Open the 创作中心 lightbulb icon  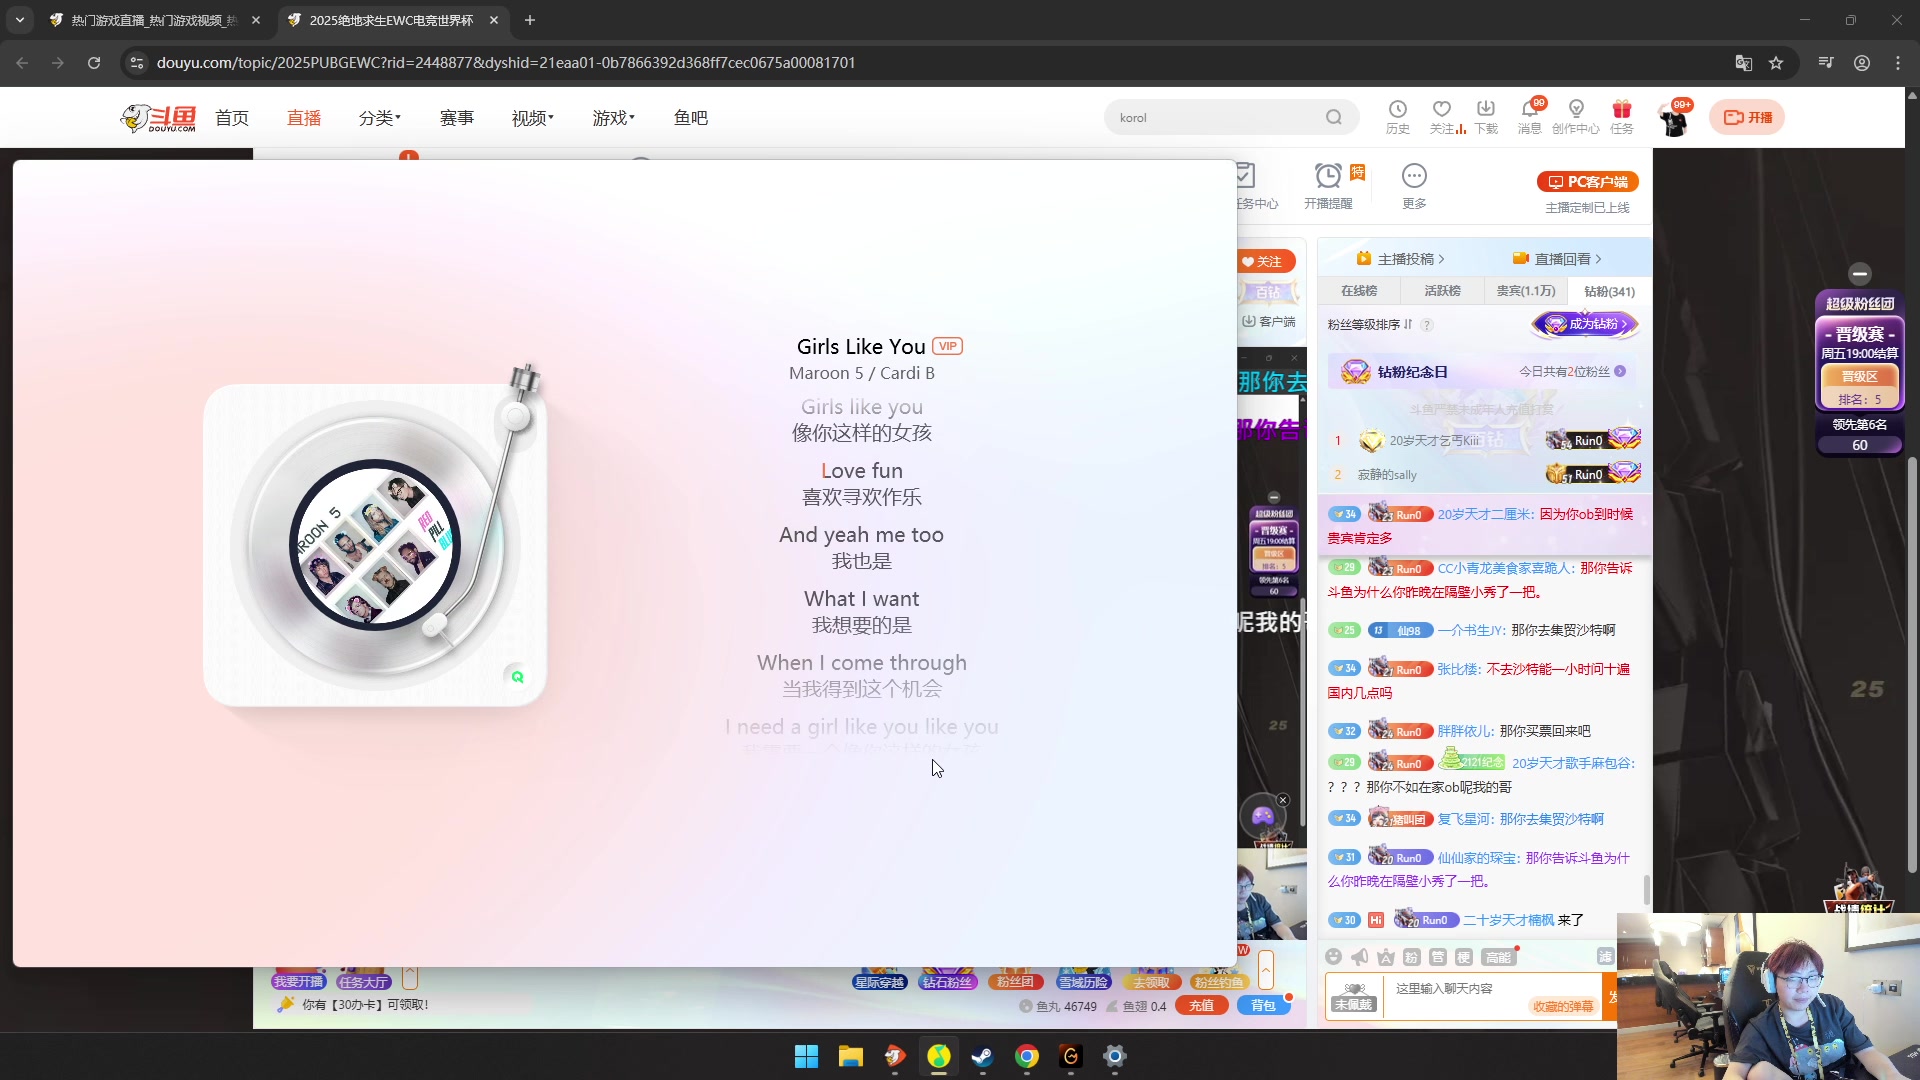point(1576,109)
